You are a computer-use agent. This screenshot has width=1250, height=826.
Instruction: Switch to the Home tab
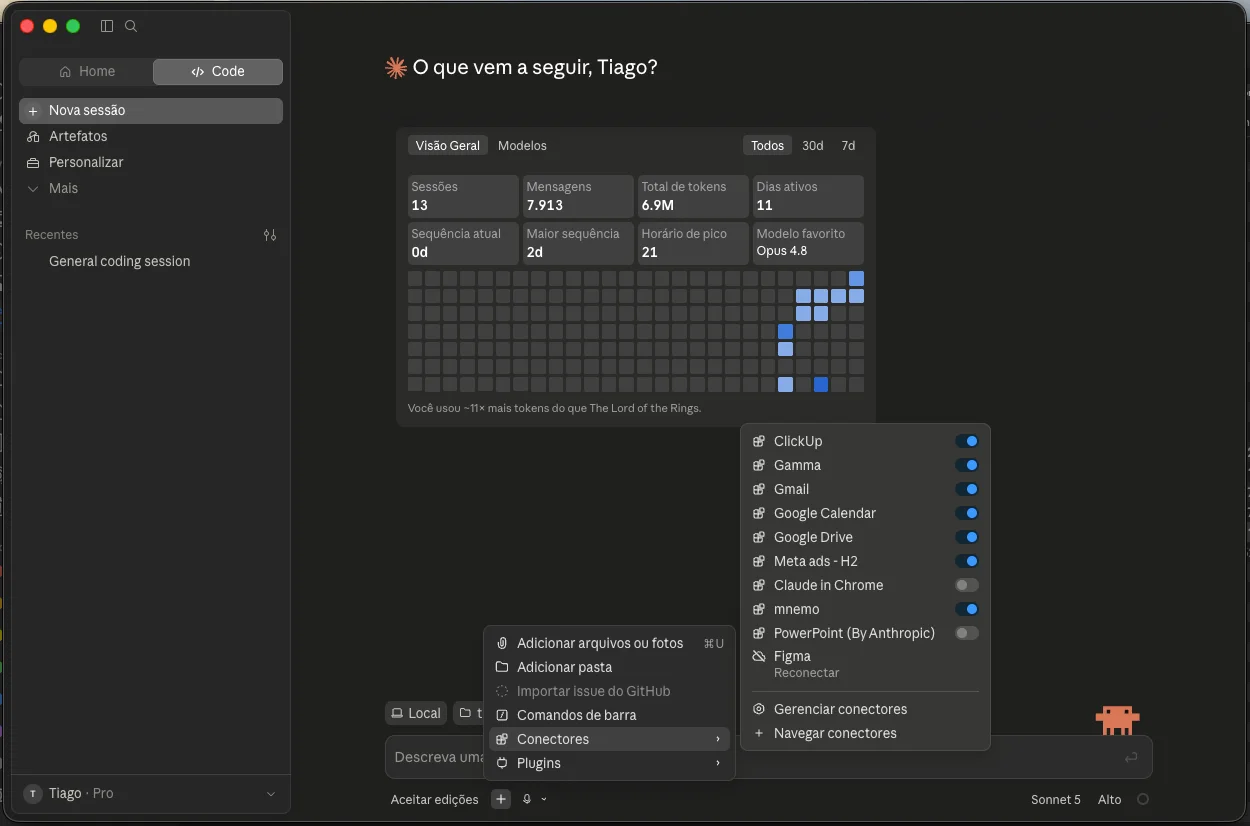86,72
